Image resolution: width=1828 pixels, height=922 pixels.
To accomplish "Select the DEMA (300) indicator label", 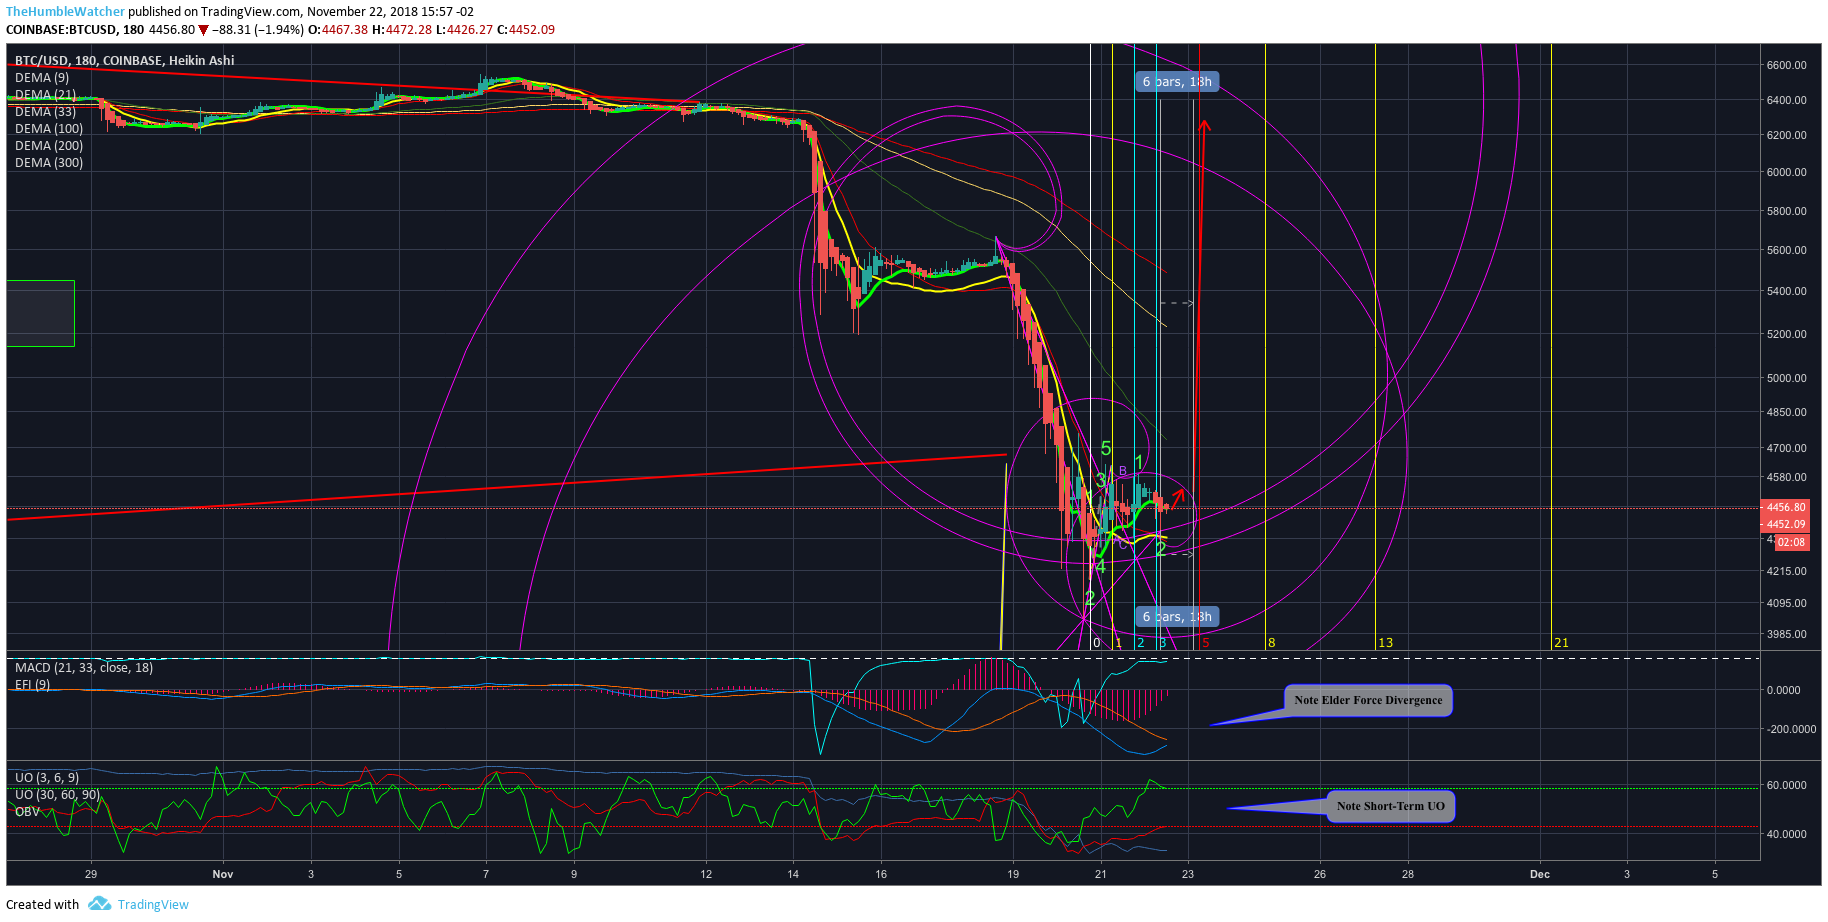I will click(49, 163).
